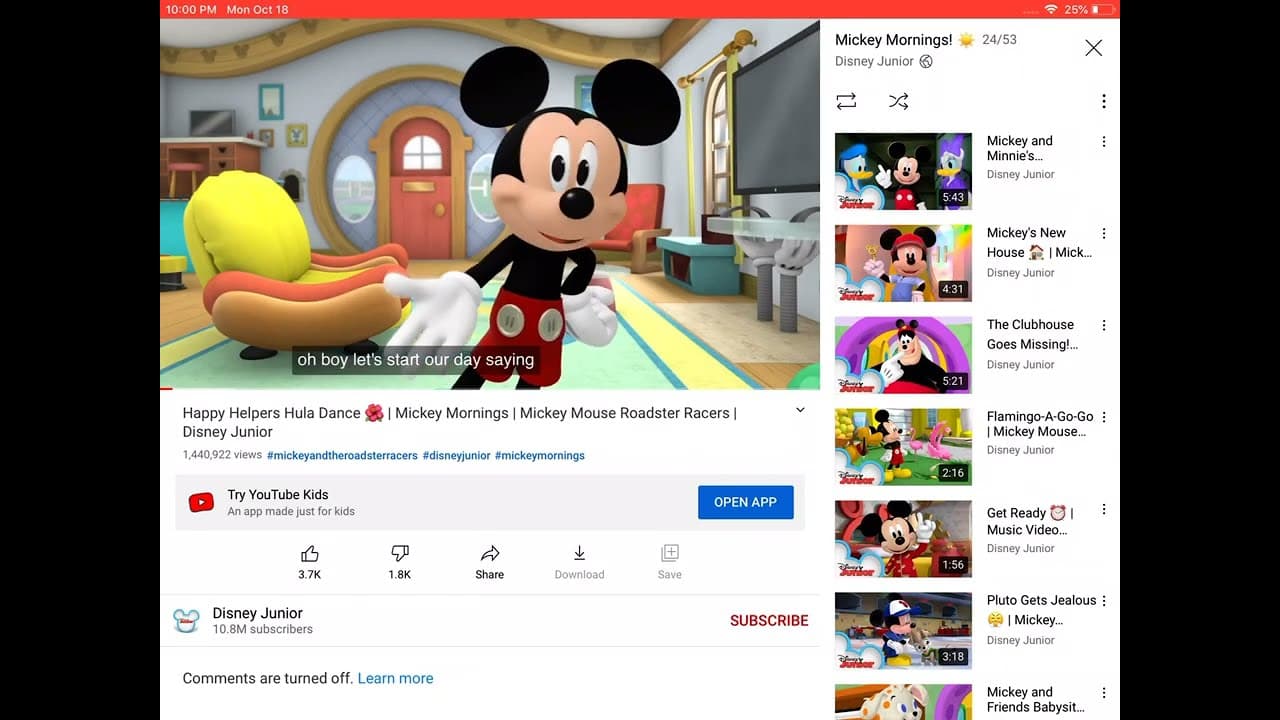The image size is (1280, 720).
Task: Click the video progress bar
Action: pyautogui.click(x=490, y=389)
